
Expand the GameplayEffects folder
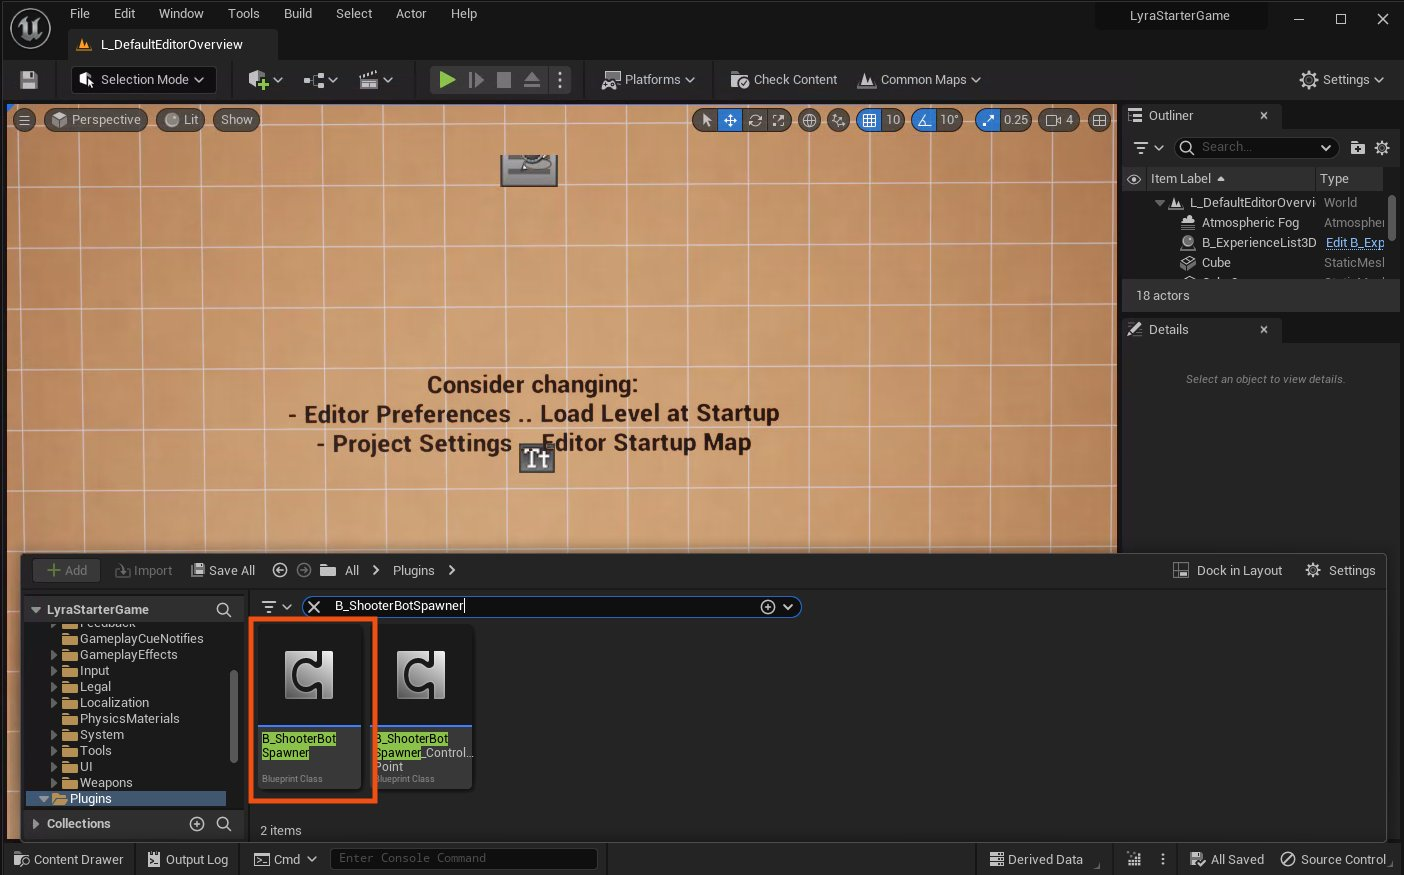(x=54, y=655)
